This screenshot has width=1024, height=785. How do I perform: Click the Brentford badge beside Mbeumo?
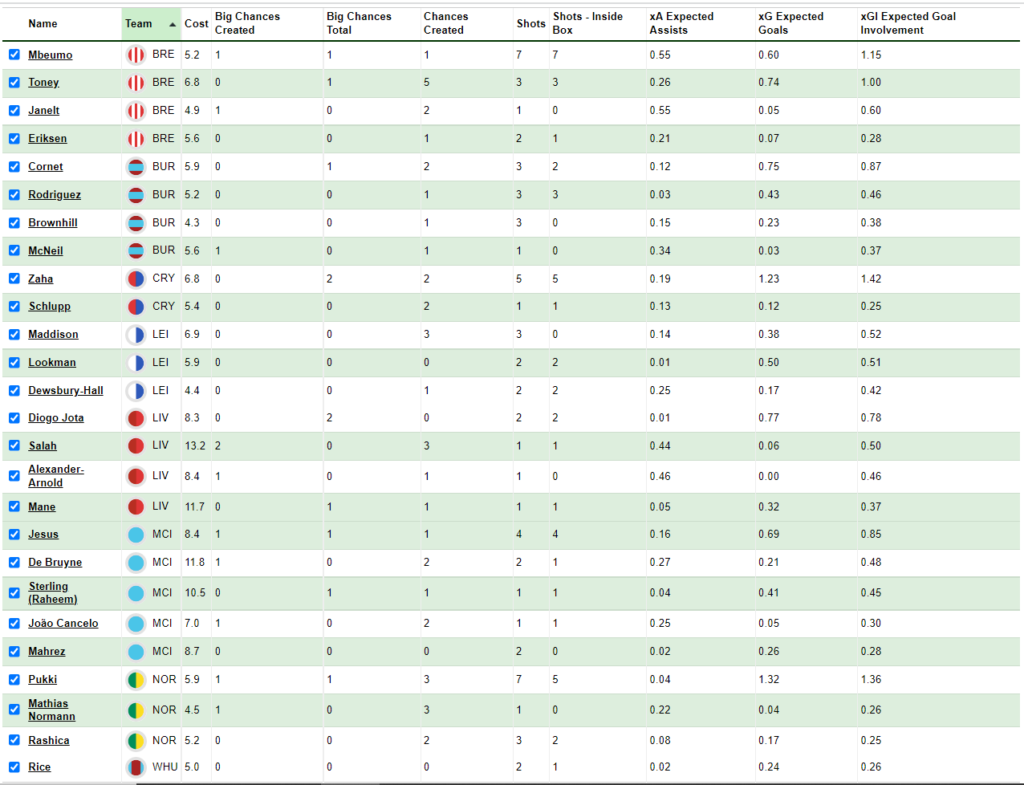(136, 55)
